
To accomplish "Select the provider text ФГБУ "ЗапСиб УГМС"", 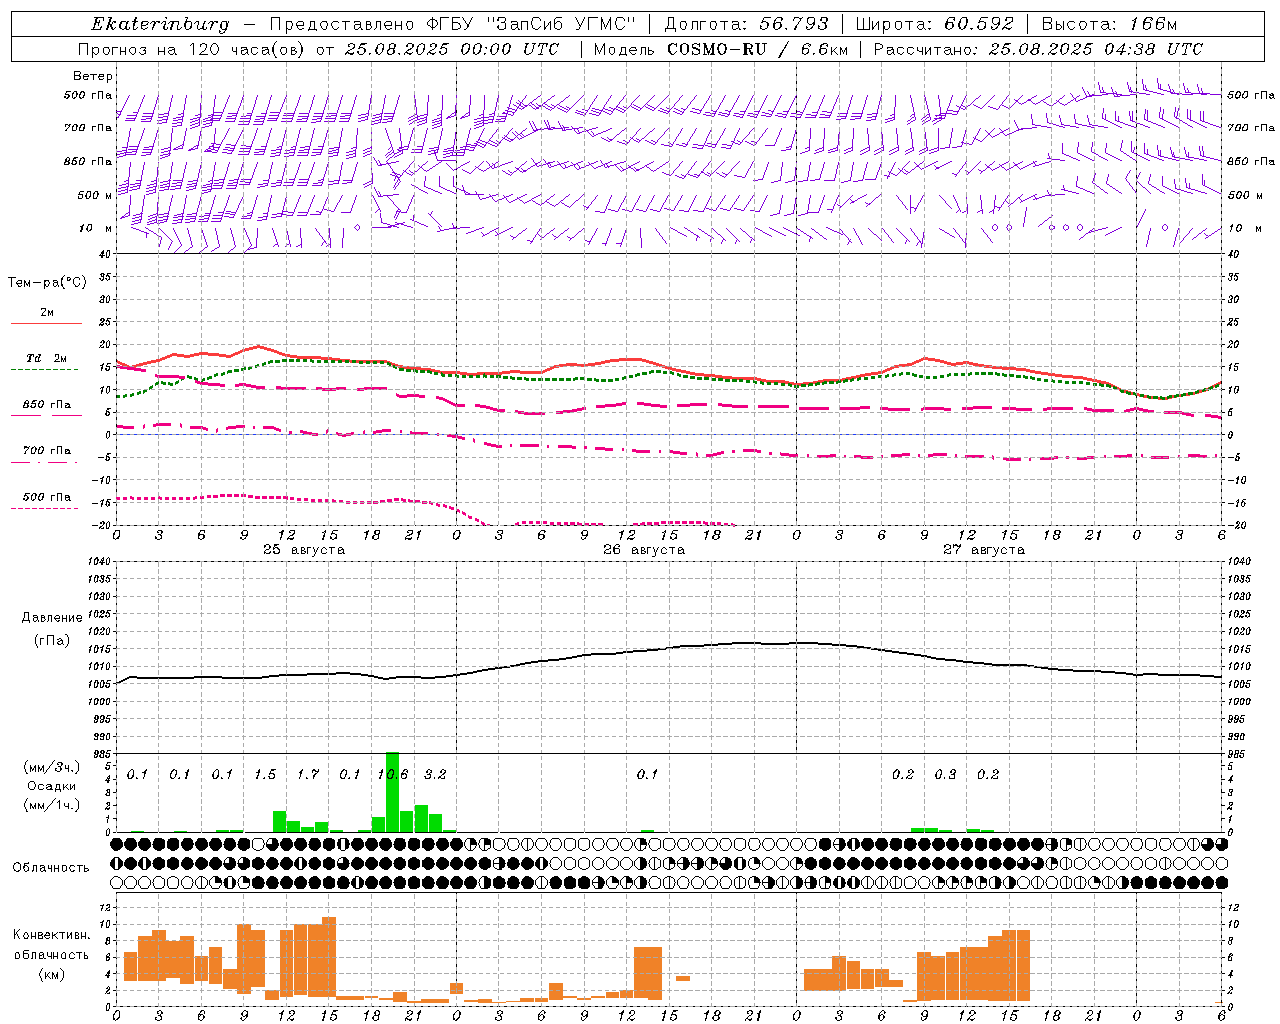I will click(x=532, y=24).
